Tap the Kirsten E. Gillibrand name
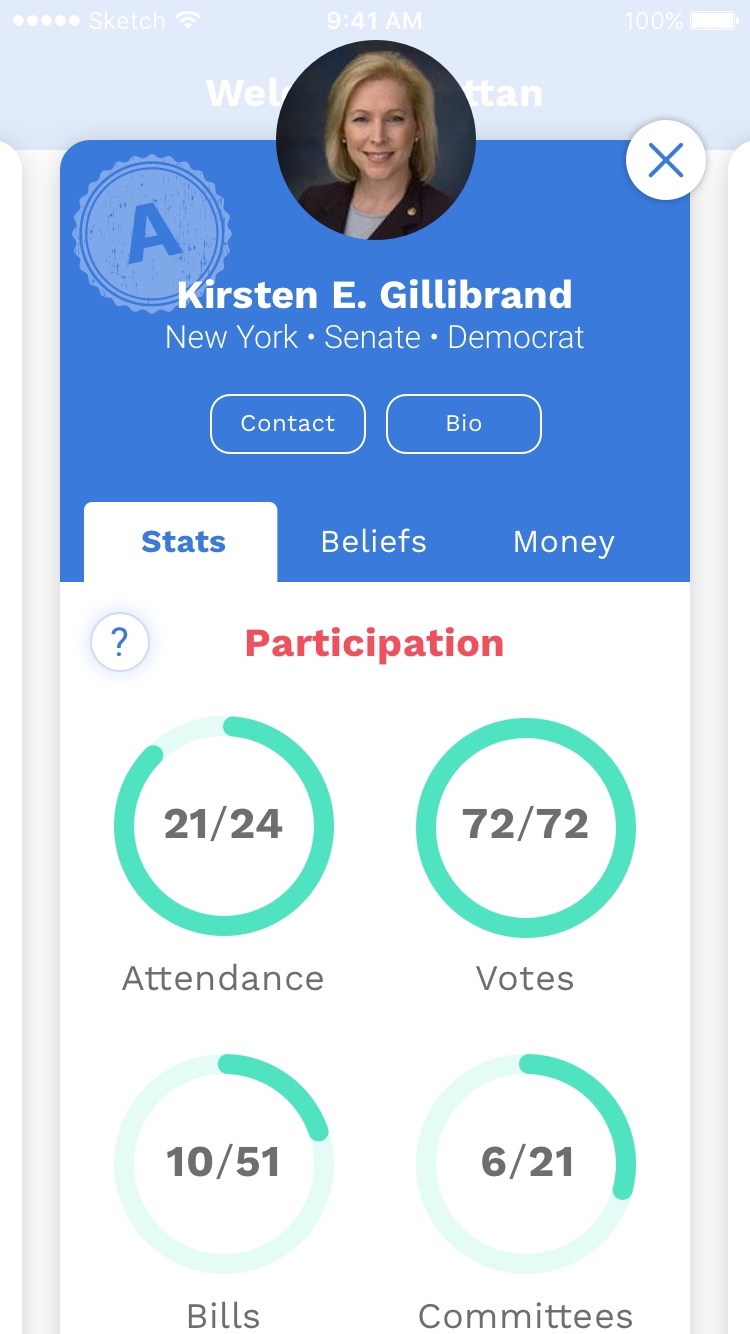750x1334 pixels. (x=375, y=295)
